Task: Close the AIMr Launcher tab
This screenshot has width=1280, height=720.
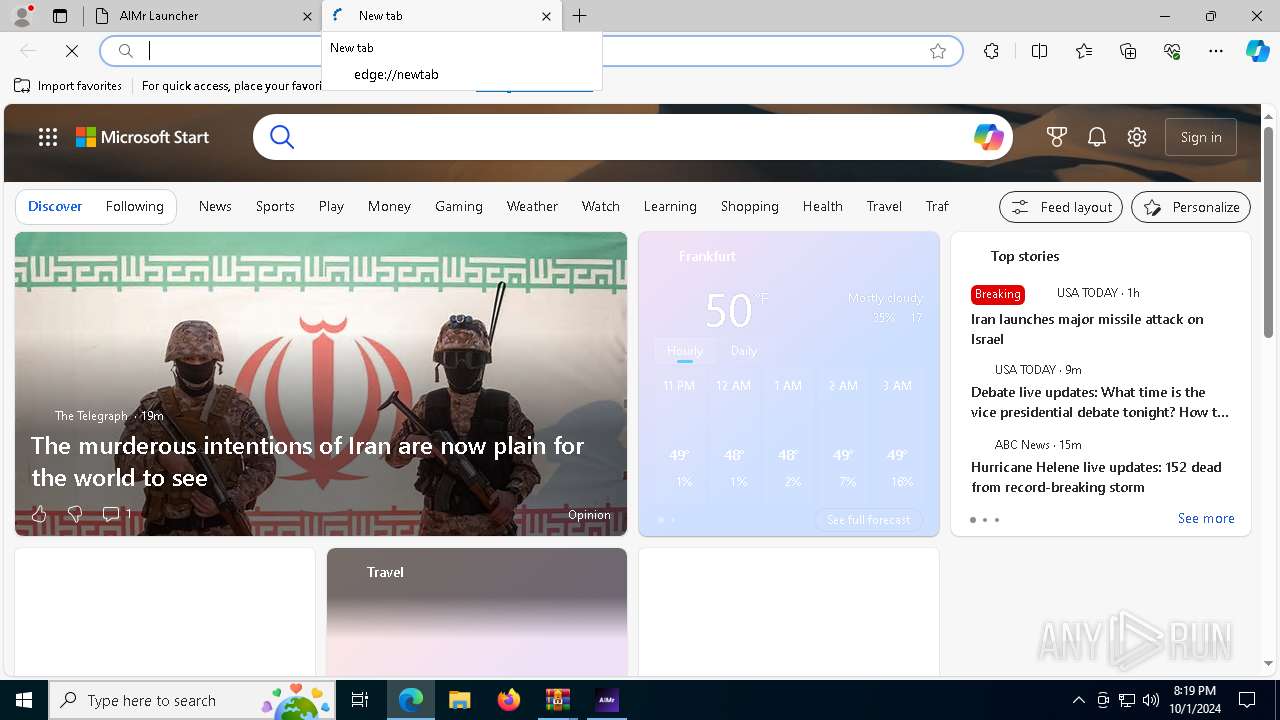Action: coord(307,16)
